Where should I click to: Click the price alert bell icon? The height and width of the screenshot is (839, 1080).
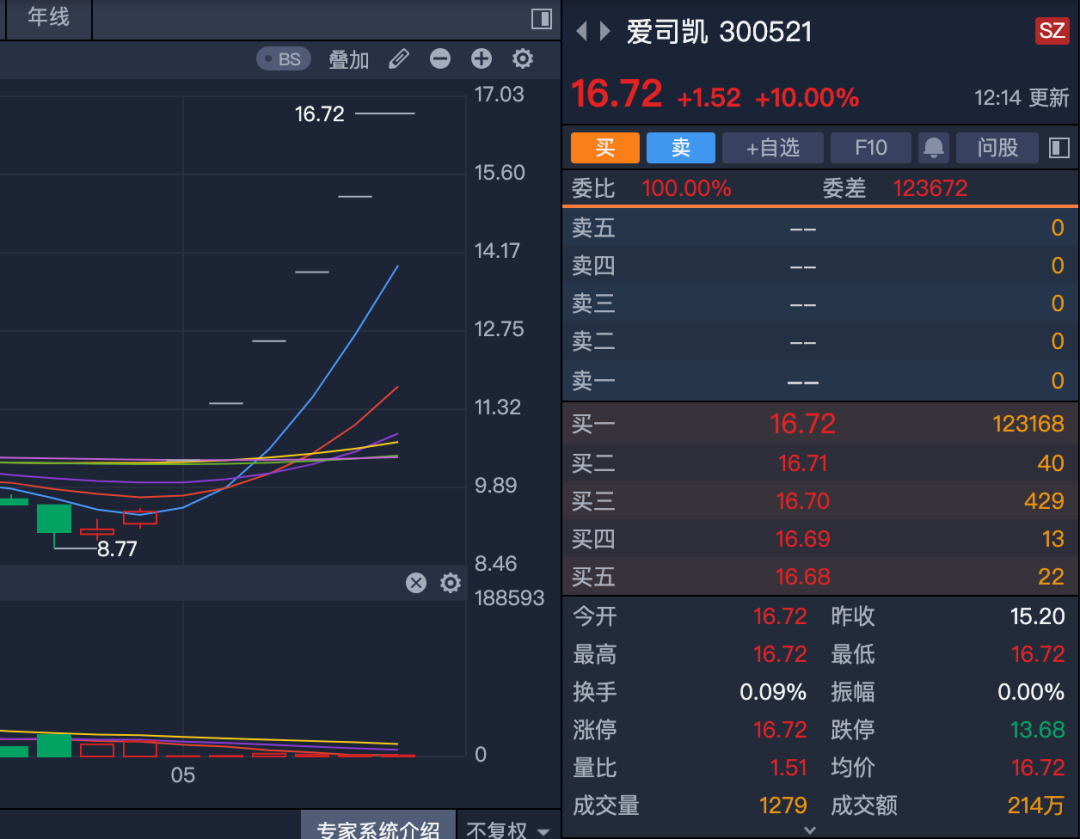[x=934, y=148]
